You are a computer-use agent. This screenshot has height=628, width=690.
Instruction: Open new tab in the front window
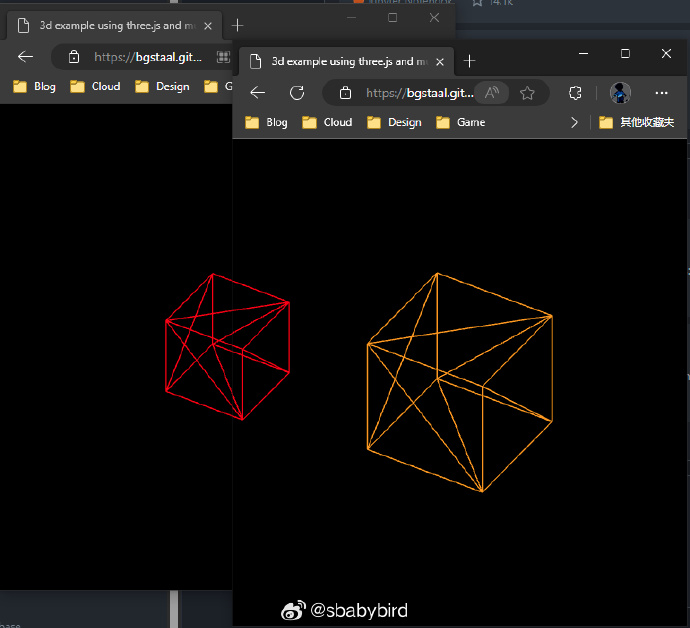coord(470,61)
